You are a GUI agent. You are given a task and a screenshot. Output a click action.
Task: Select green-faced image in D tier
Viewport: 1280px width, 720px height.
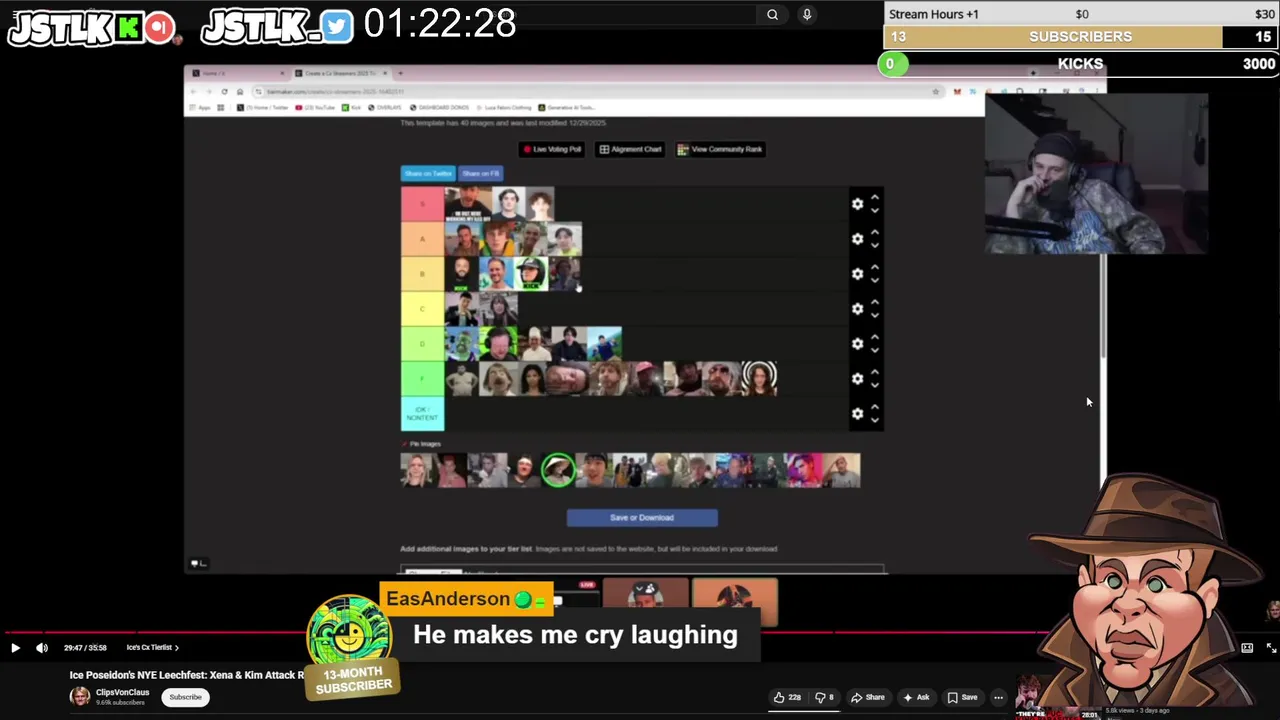pos(462,344)
